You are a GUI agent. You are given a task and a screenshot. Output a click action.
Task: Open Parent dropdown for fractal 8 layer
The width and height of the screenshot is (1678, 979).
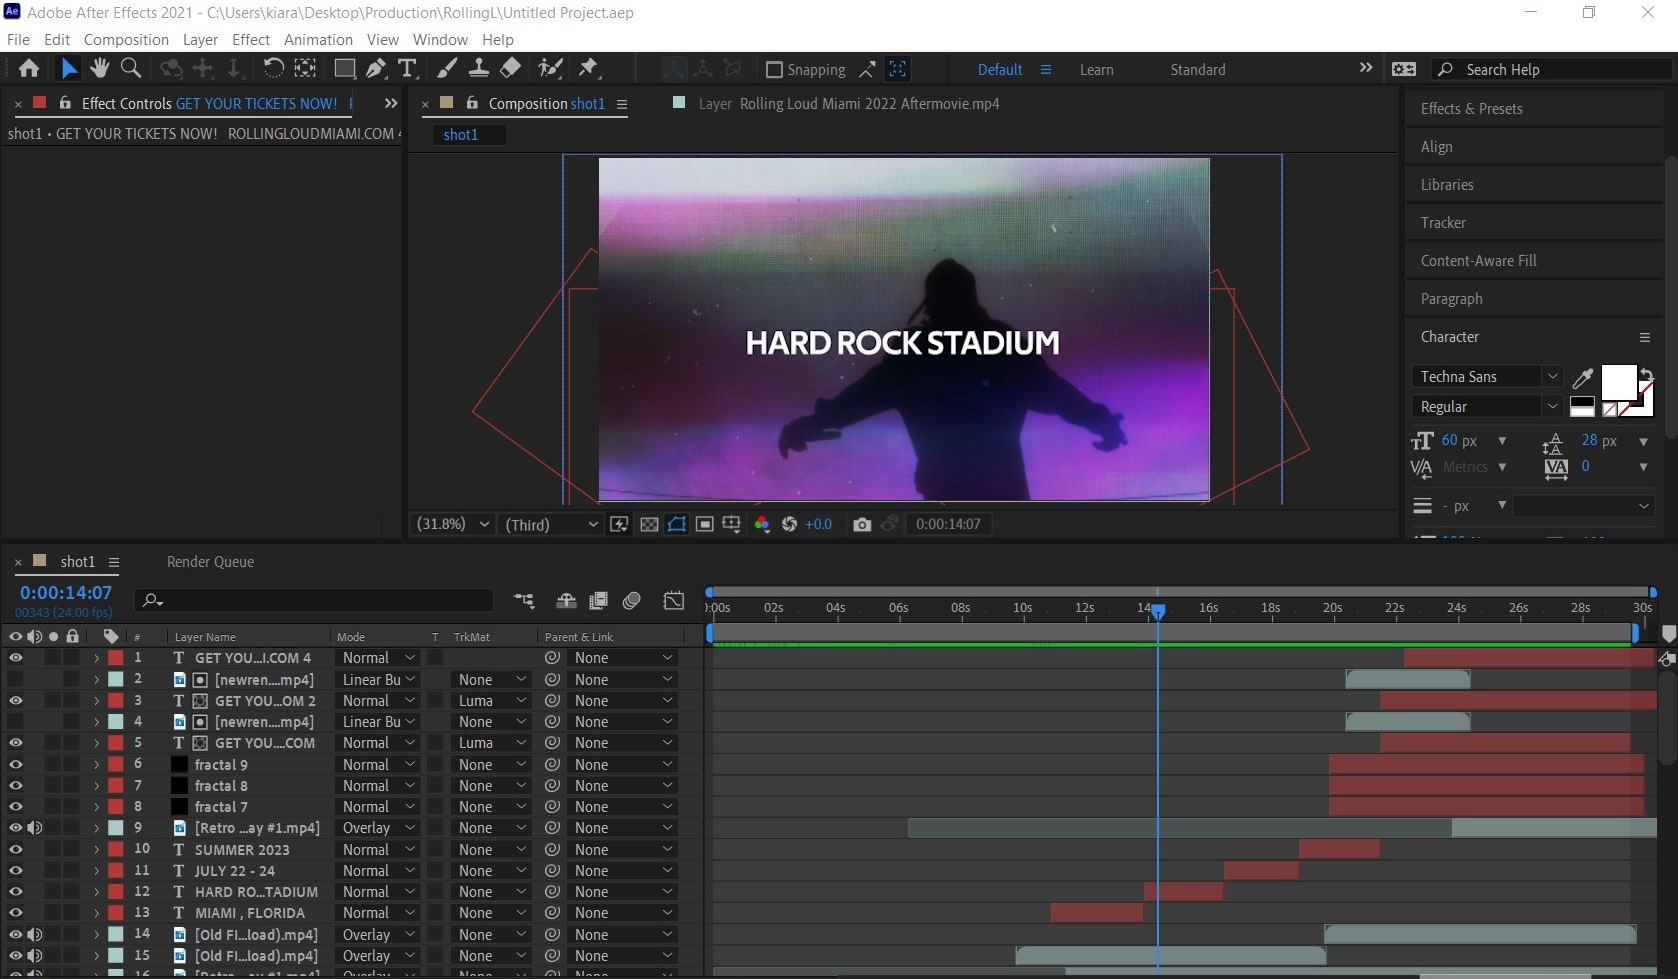pyautogui.click(x=622, y=786)
